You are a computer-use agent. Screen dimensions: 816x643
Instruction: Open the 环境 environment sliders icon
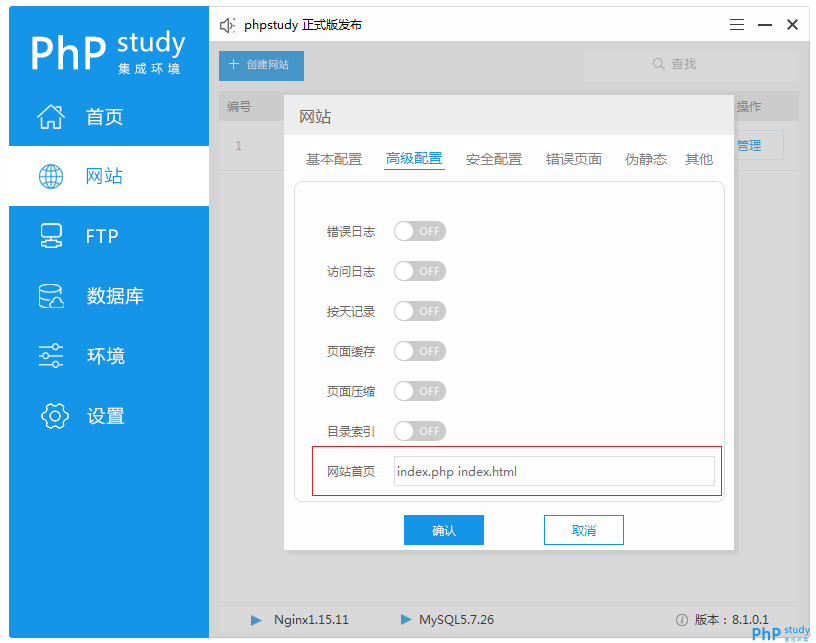click(x=51, y=356)
